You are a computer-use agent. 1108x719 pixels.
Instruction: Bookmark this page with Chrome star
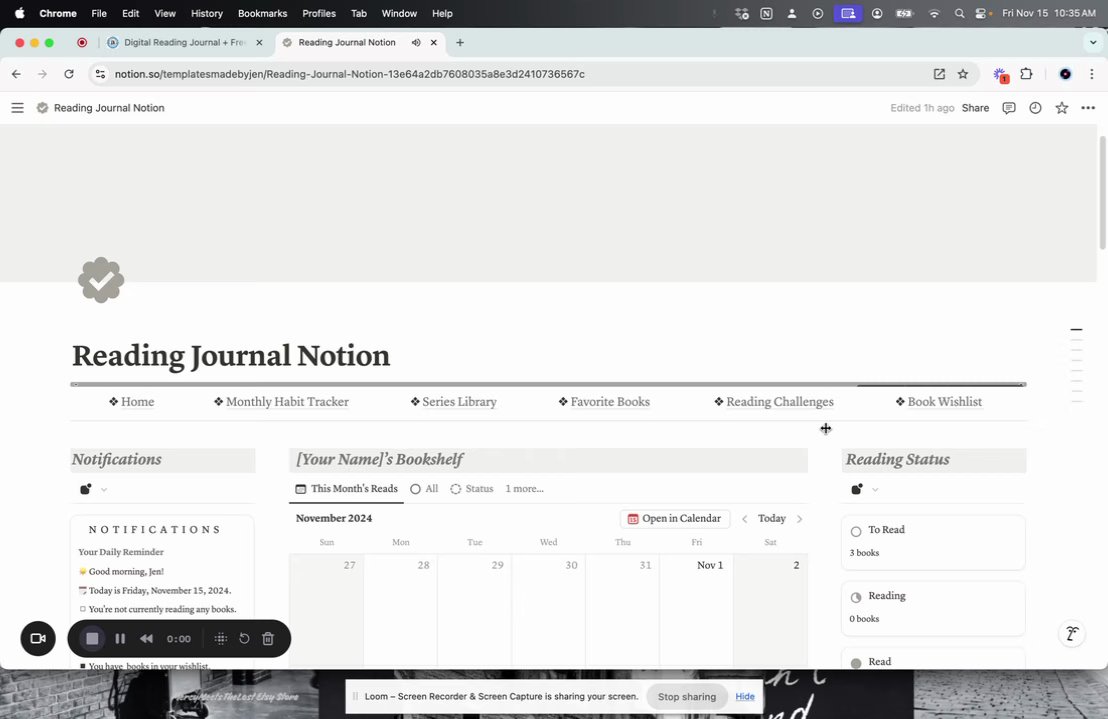[x=962, y=74]
